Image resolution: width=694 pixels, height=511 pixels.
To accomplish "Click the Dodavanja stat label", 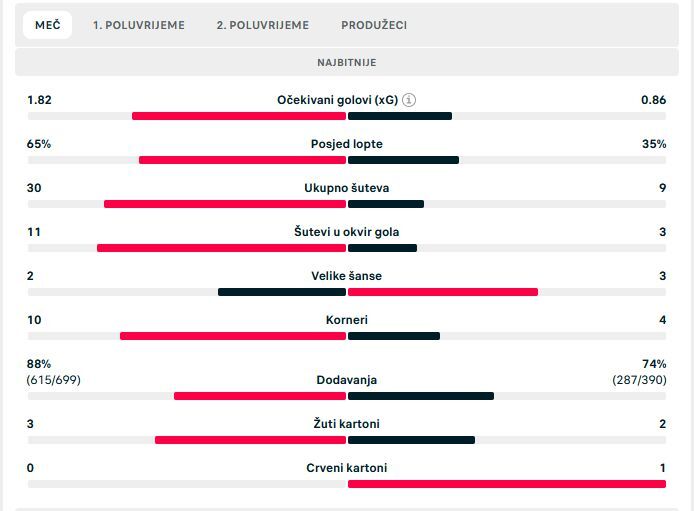I will tap(346, 380).
